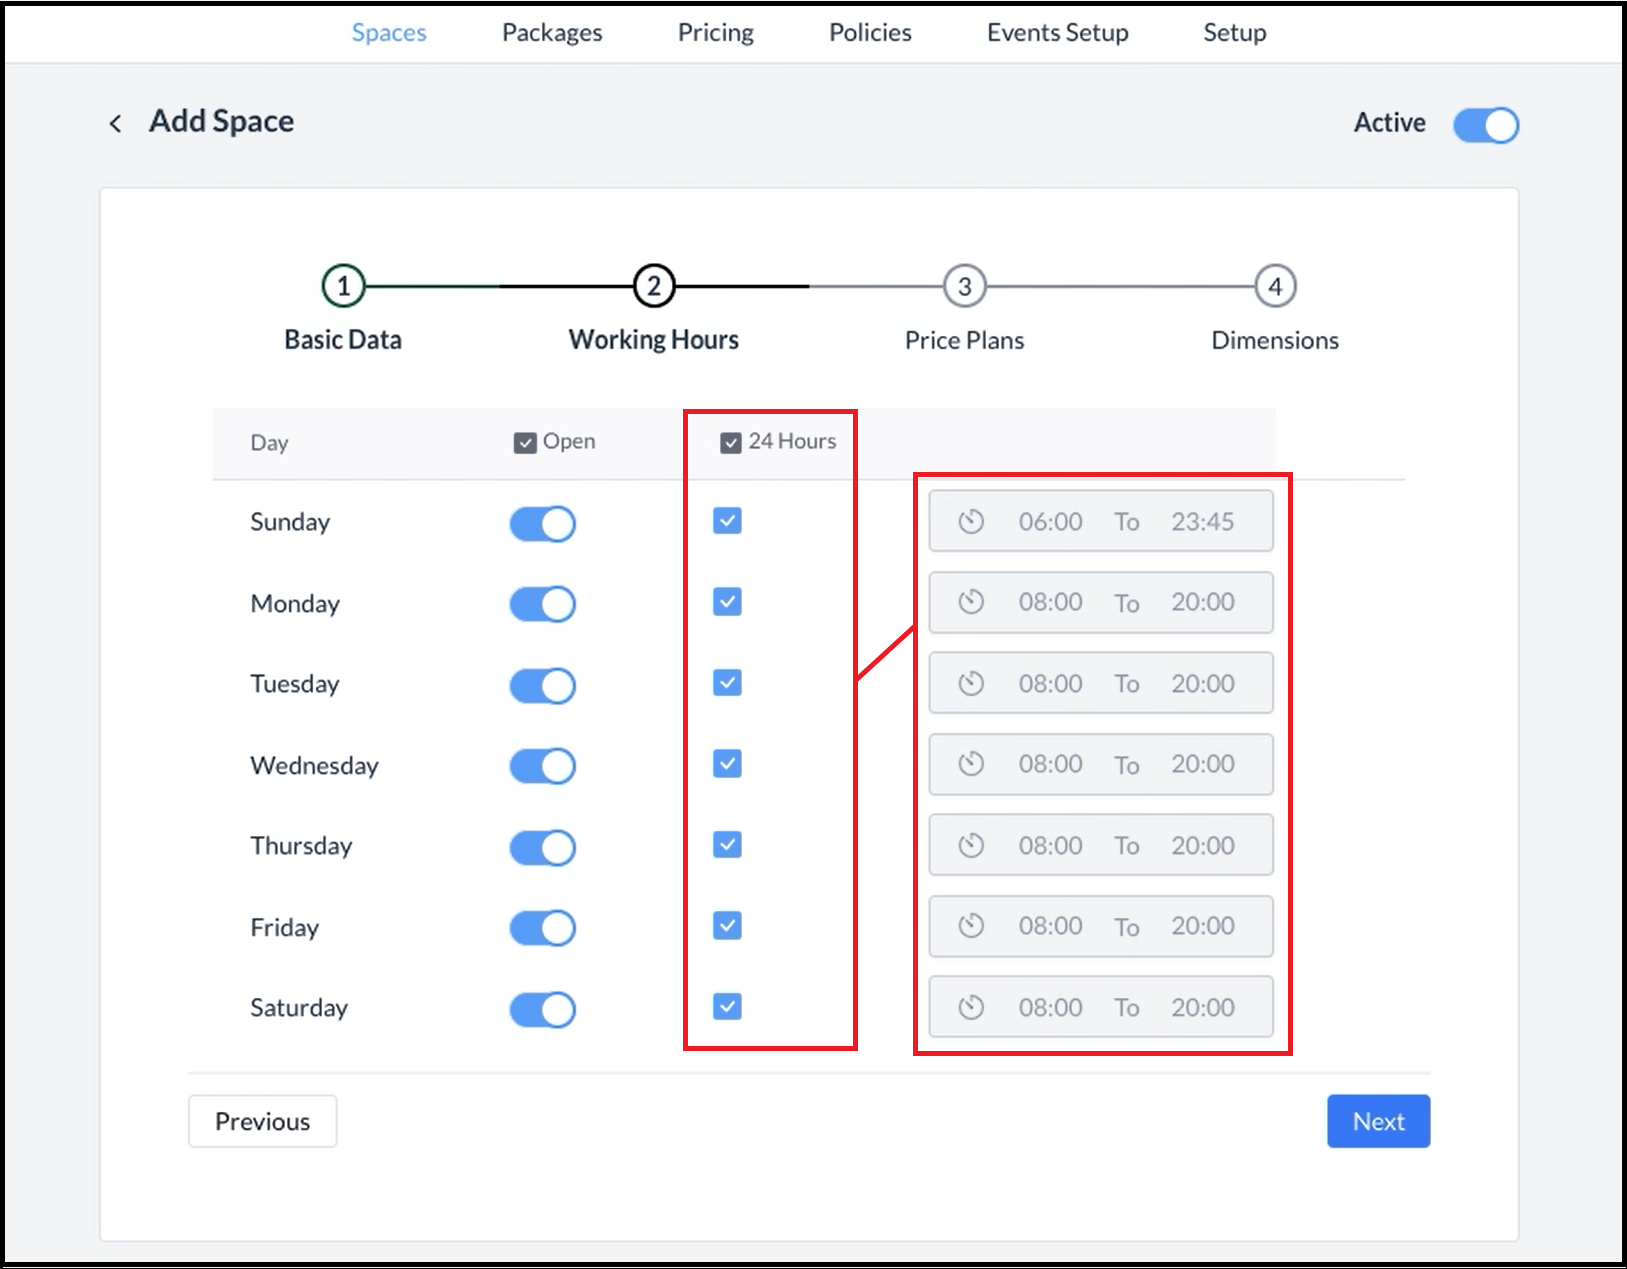Uncheck the Open header checkbox
The height and width of the screenshot is (1269, 1627).
(525, 442)
